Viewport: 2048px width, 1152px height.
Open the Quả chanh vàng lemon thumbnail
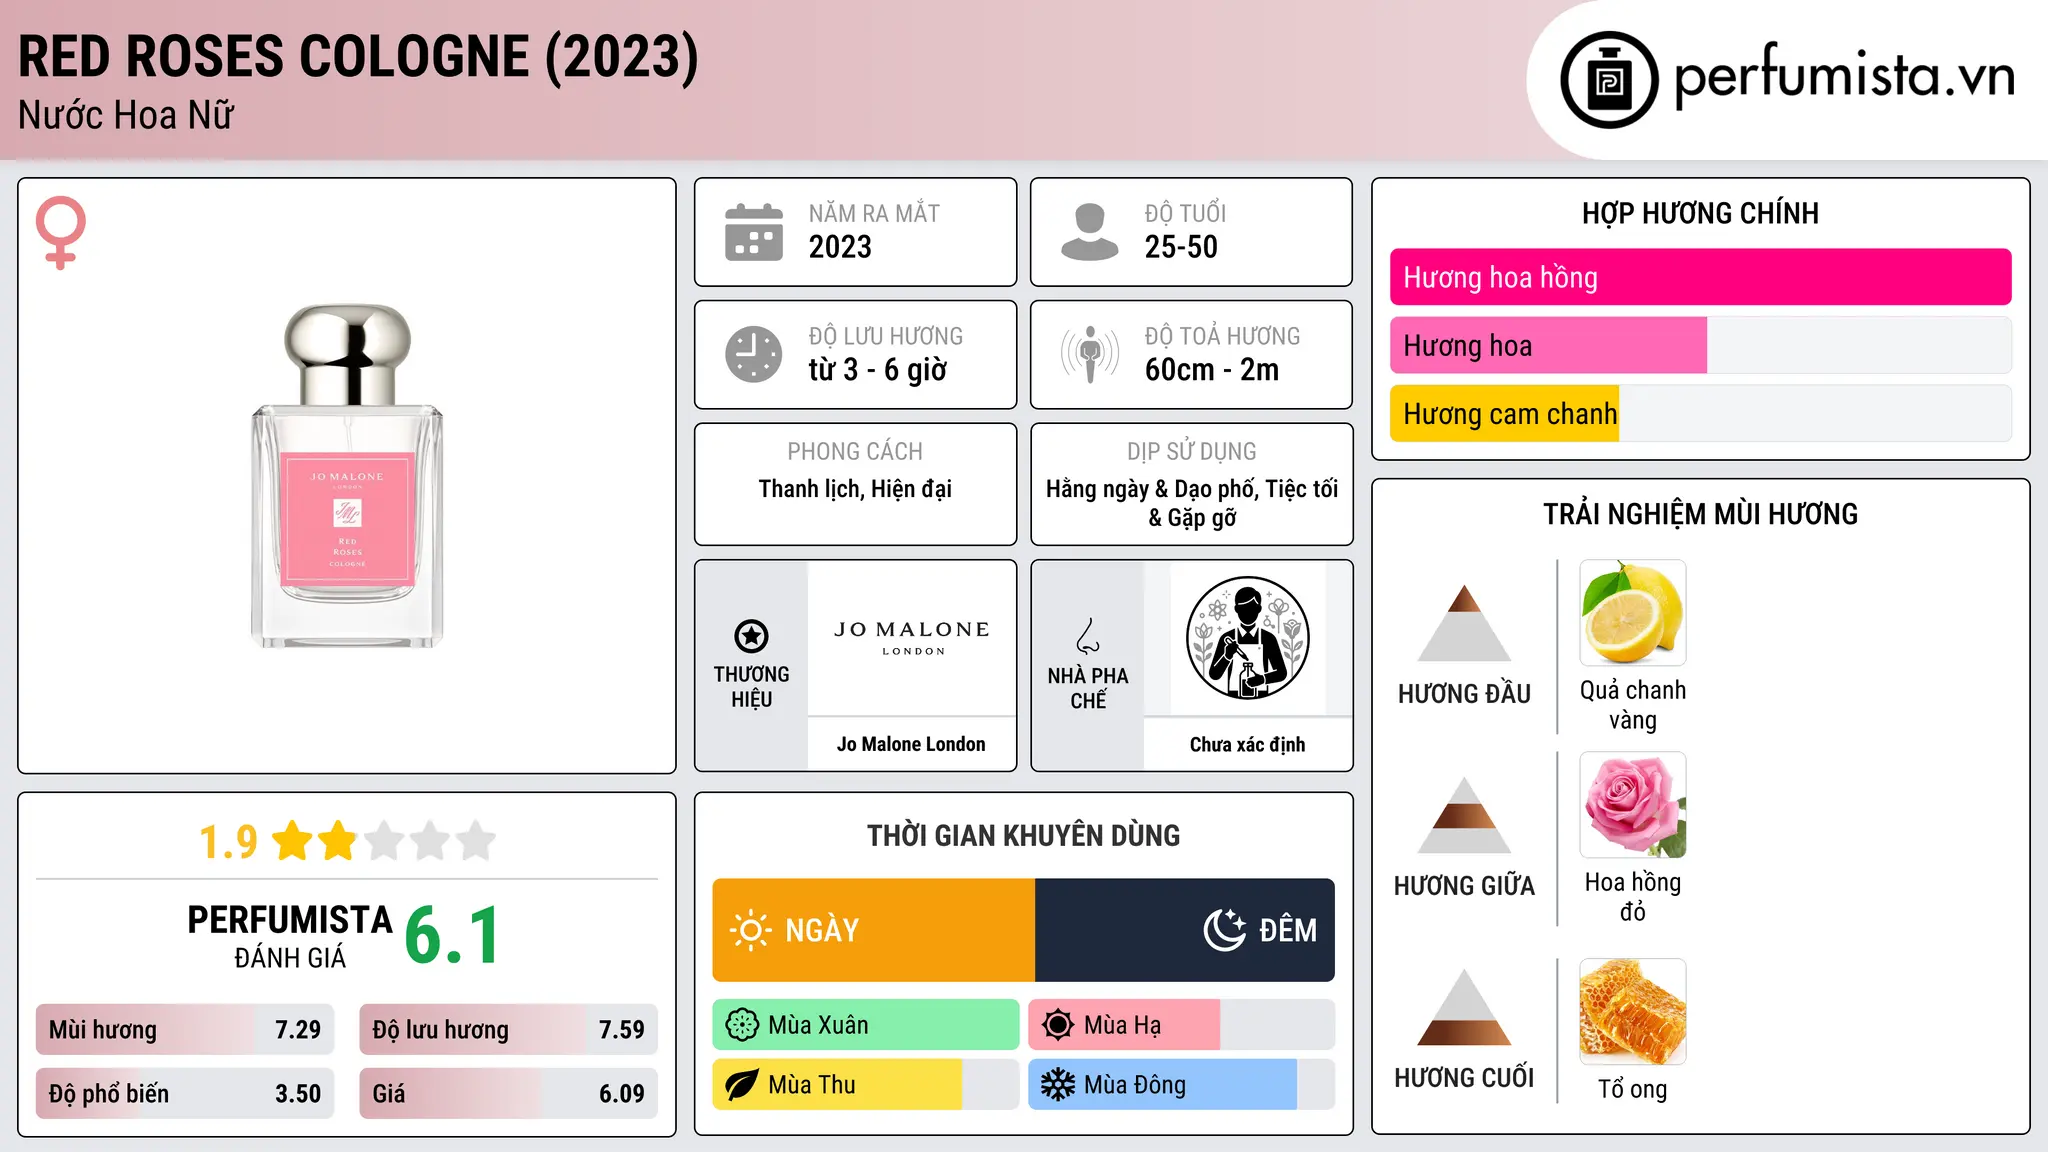(1632, 612)
